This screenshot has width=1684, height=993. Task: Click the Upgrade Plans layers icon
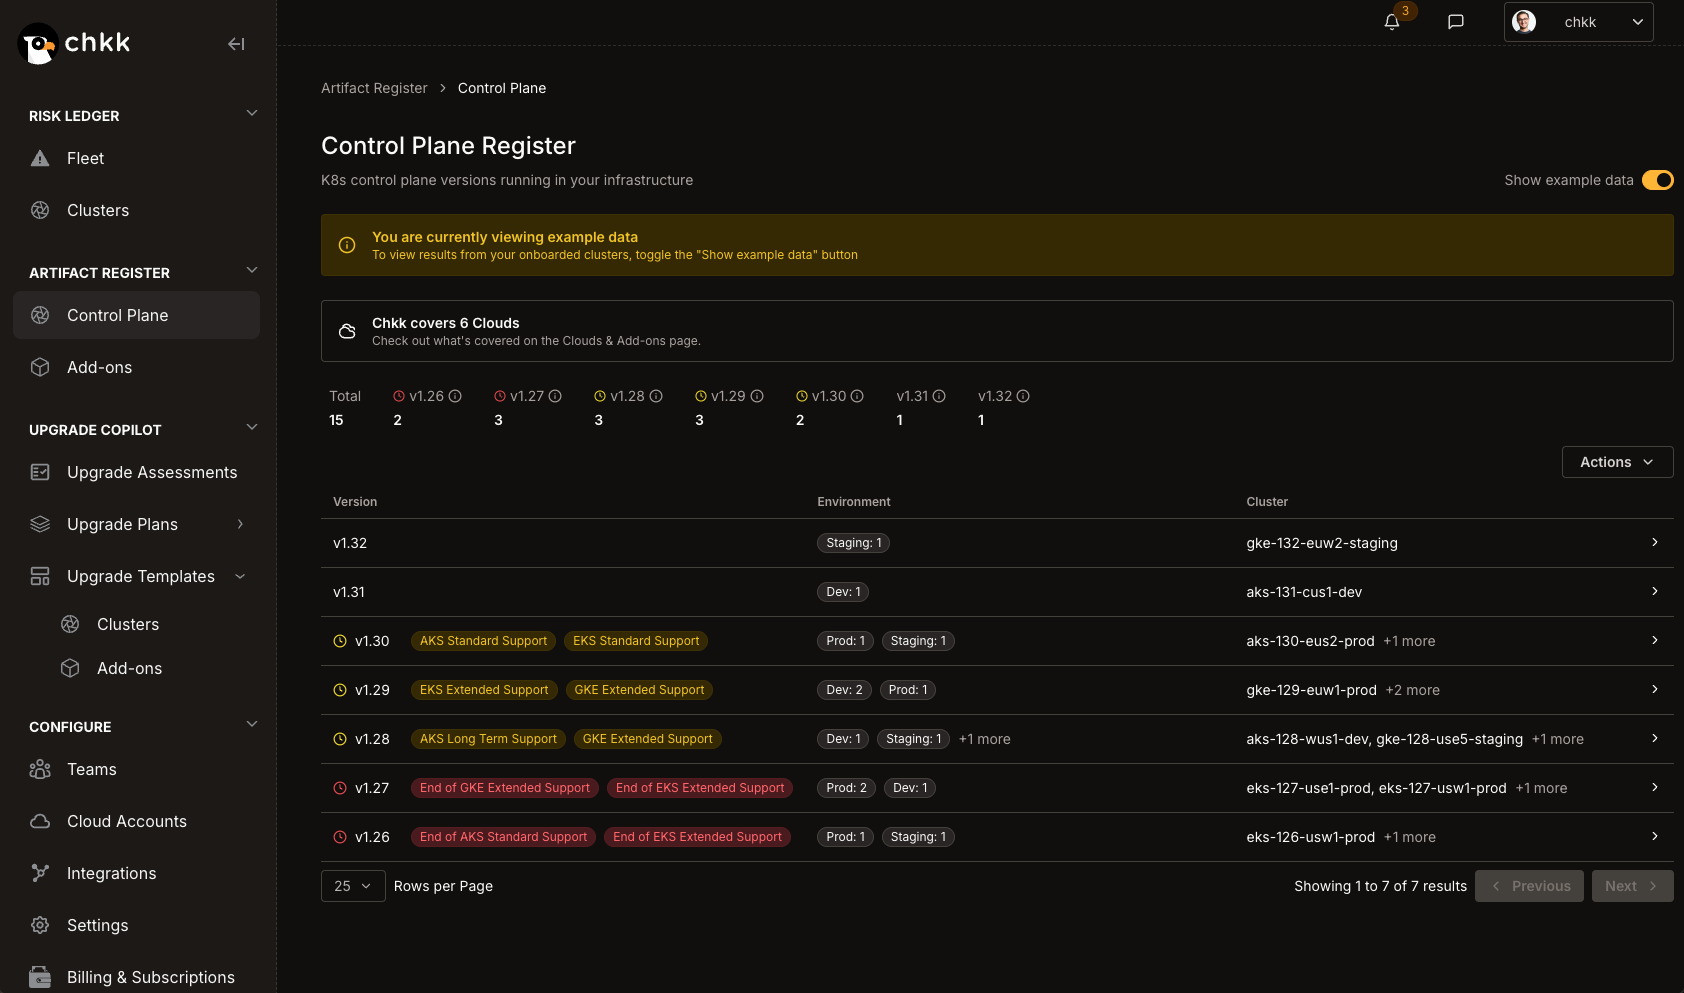[40, 524]
